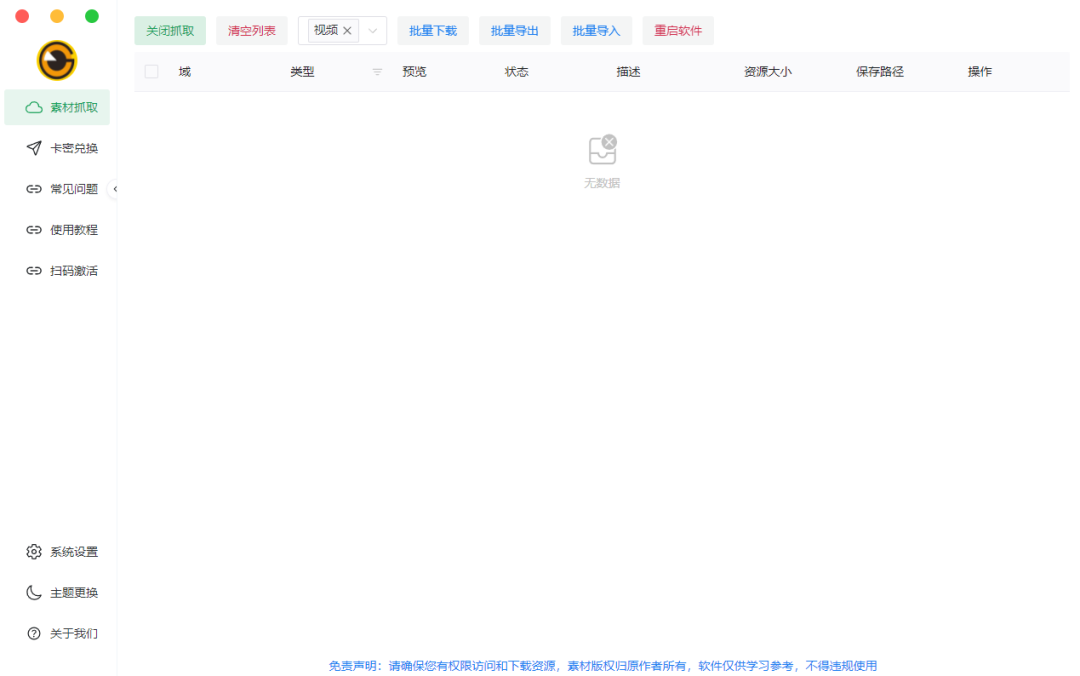Click the 批量导出 button
The height and width of the screenshot is (676, 1080).
pyautogui.click(x=515, y=31)
